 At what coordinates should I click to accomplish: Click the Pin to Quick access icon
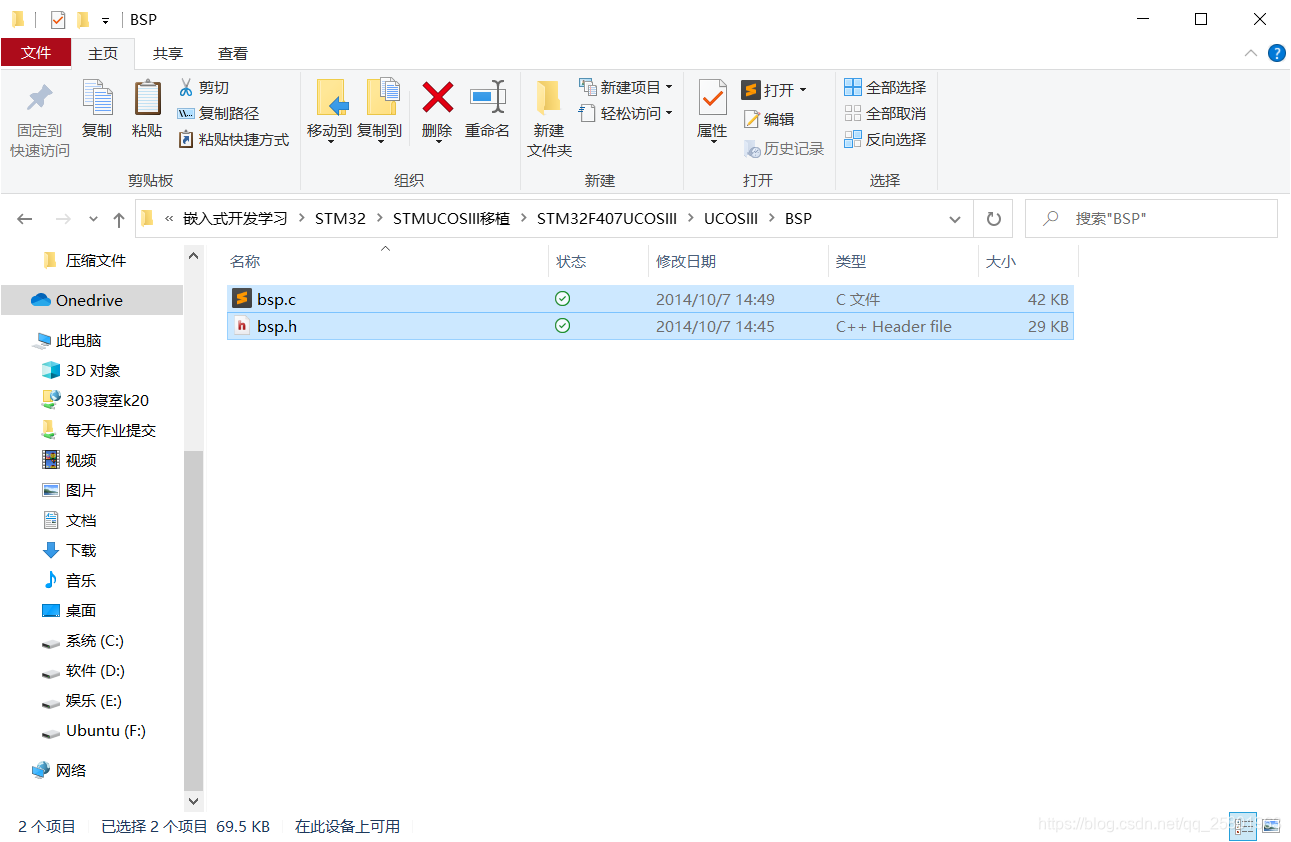tap(40, 98)
